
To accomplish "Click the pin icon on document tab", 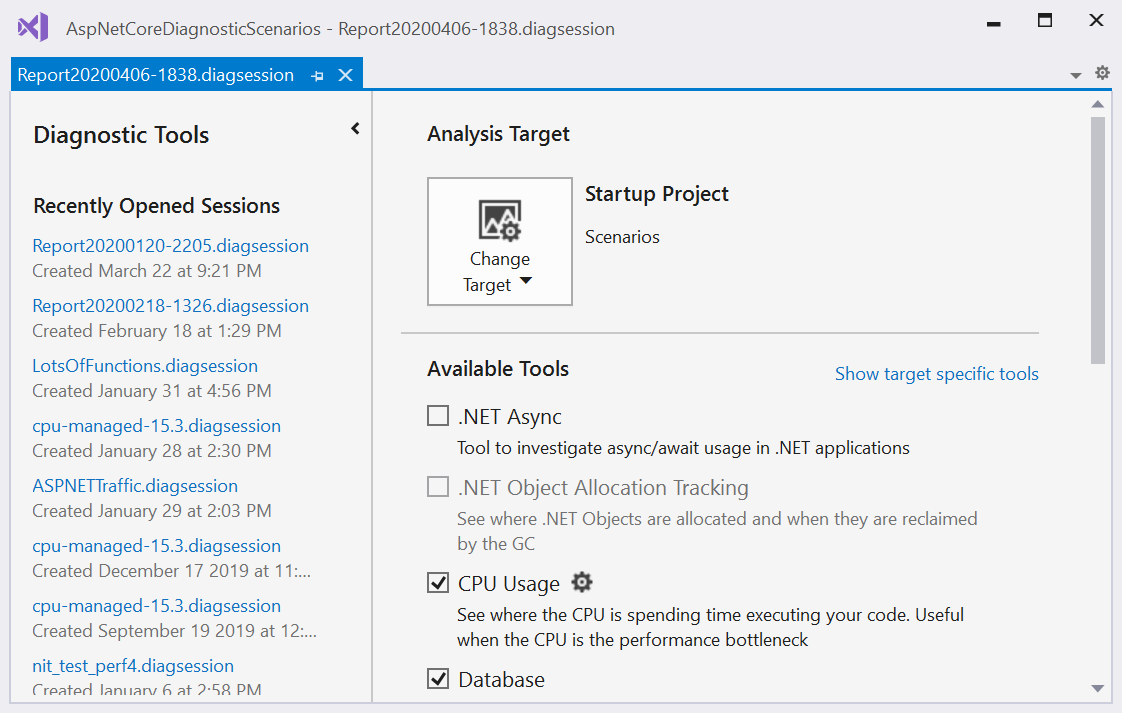I will [x=317, y=76].
